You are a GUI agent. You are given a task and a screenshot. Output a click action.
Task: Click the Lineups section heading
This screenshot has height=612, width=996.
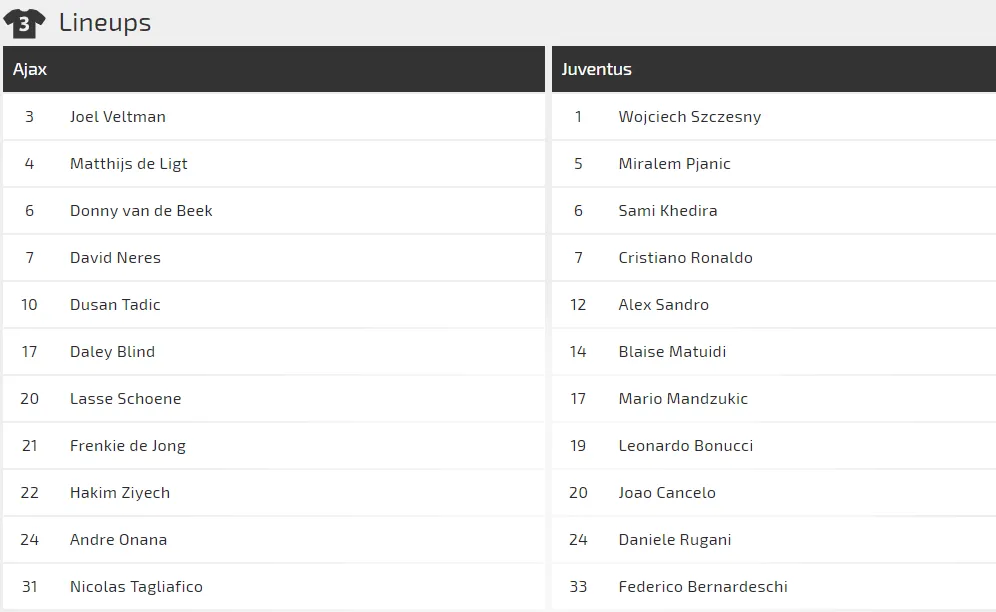click(105, 22)
